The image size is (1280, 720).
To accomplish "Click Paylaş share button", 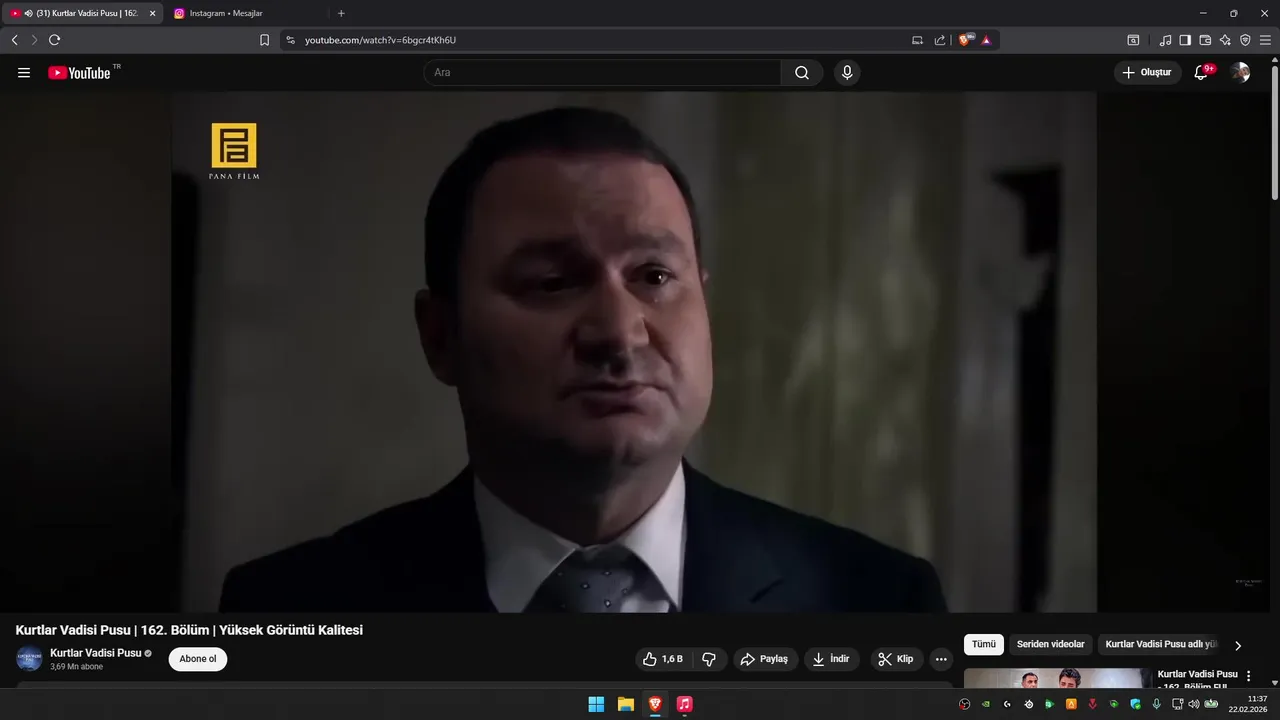I will (765, 659).
